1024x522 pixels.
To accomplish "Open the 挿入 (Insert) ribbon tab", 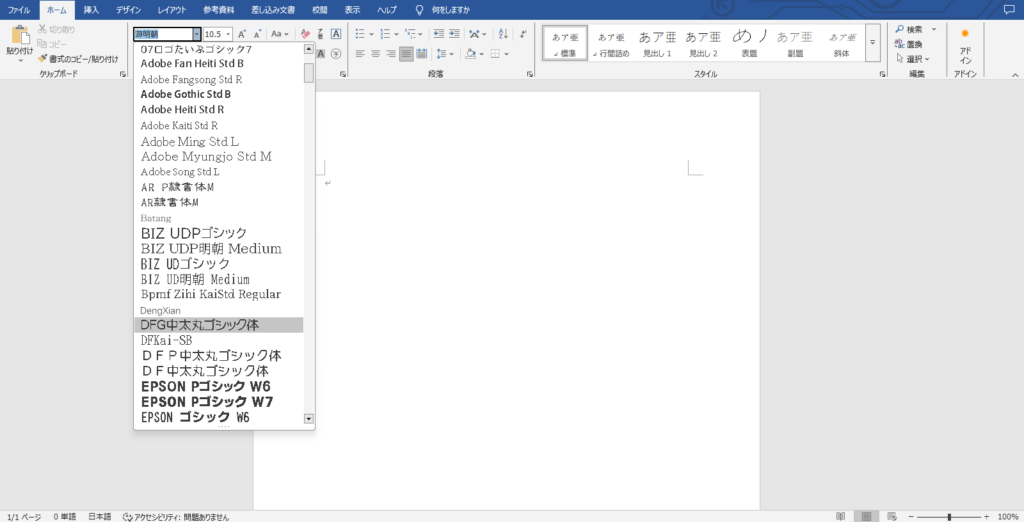I will tap(91, 9).
